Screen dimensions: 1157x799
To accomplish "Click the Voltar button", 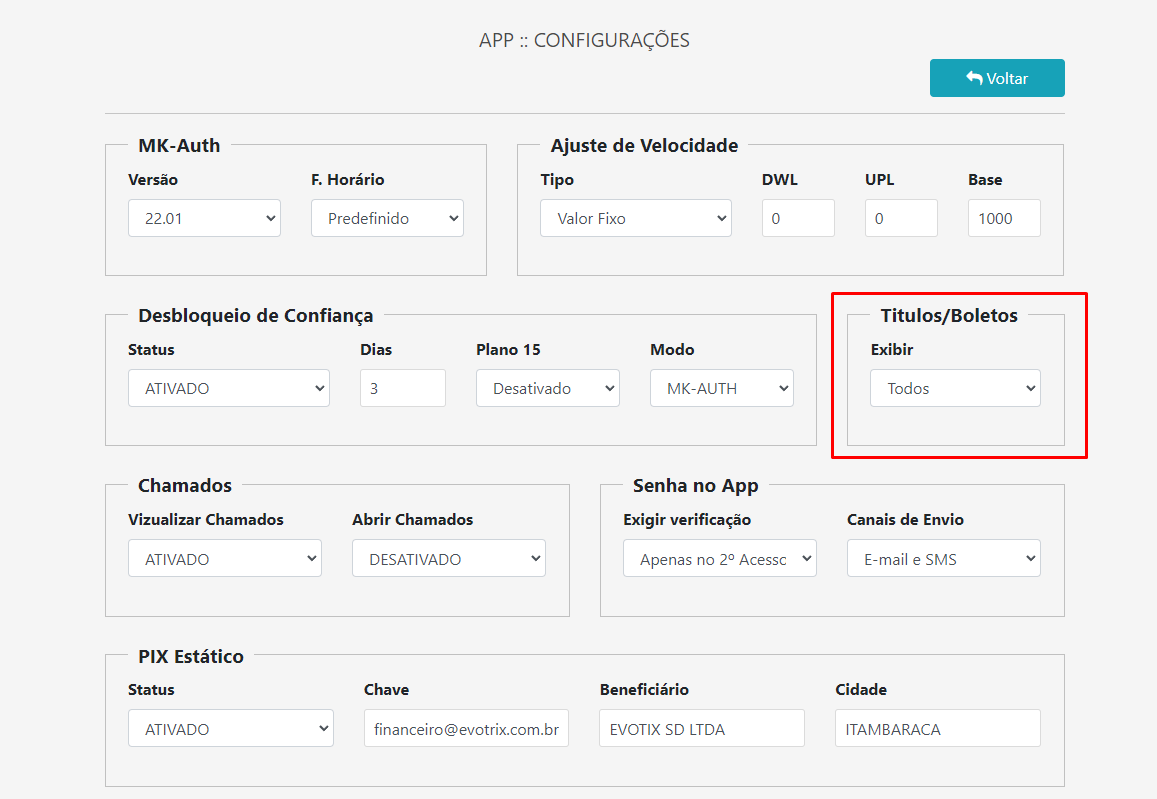I will coord(996,77).
